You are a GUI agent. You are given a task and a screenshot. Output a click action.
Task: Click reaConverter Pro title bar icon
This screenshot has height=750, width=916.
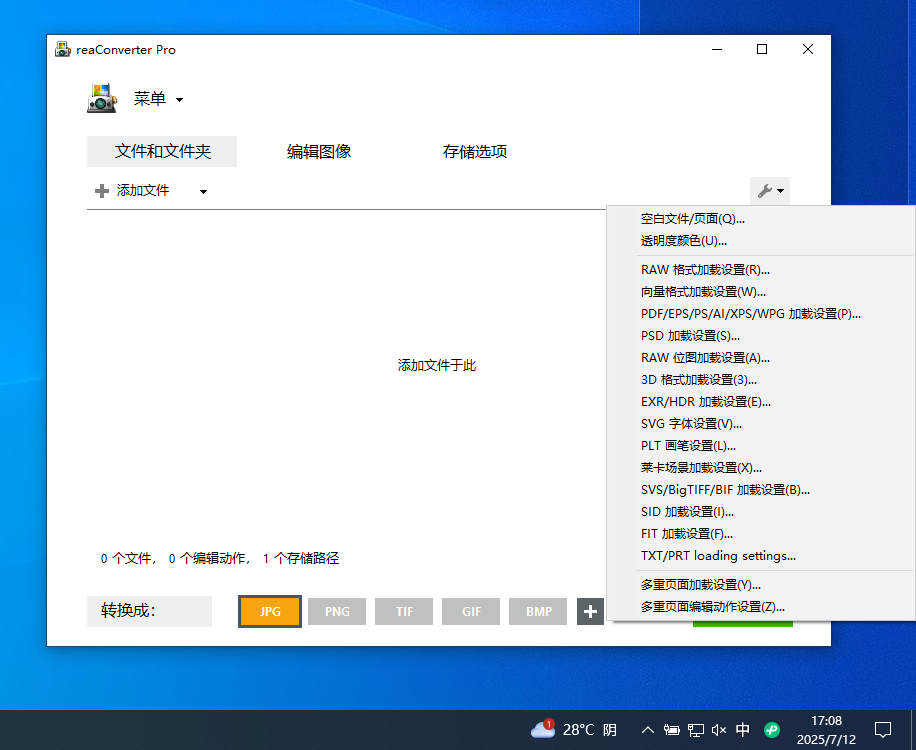tap(63, 50)
